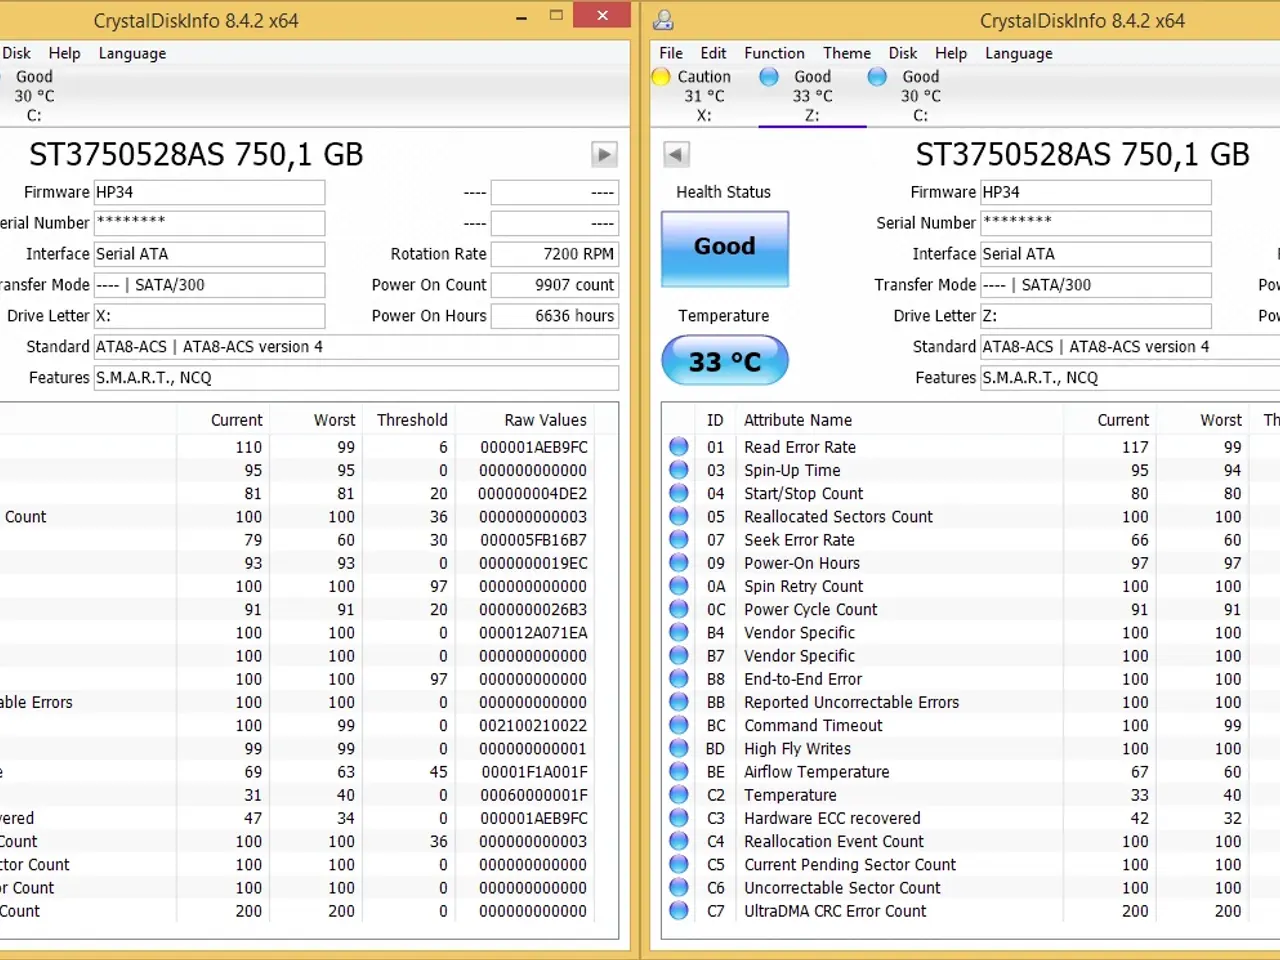Select the blue Good status icon for Z:
This screenshot has height=960, width=1280.
(x=769, y=77)
